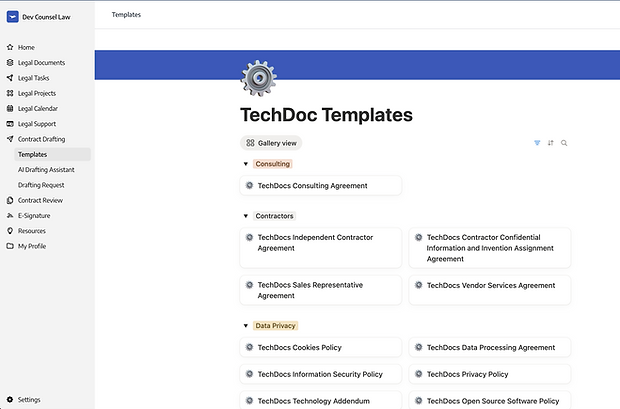
Task: Click the large gear page icon
Action: pyautogui.click(x=259, y=78)
